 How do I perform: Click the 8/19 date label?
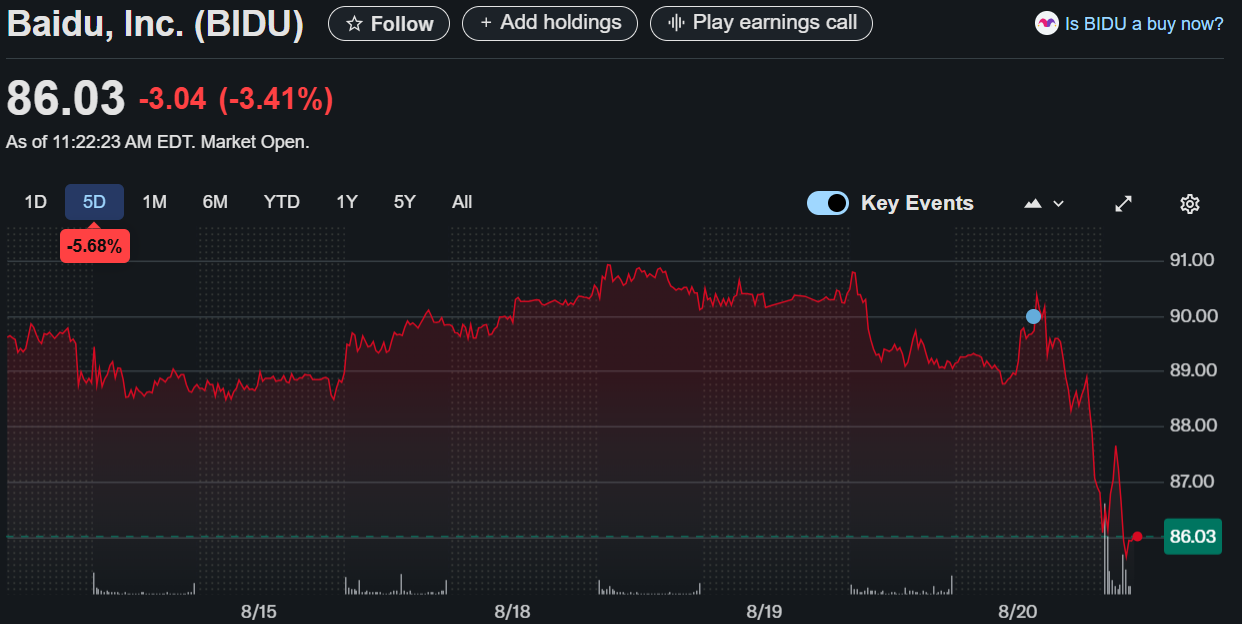coord(764,610)
